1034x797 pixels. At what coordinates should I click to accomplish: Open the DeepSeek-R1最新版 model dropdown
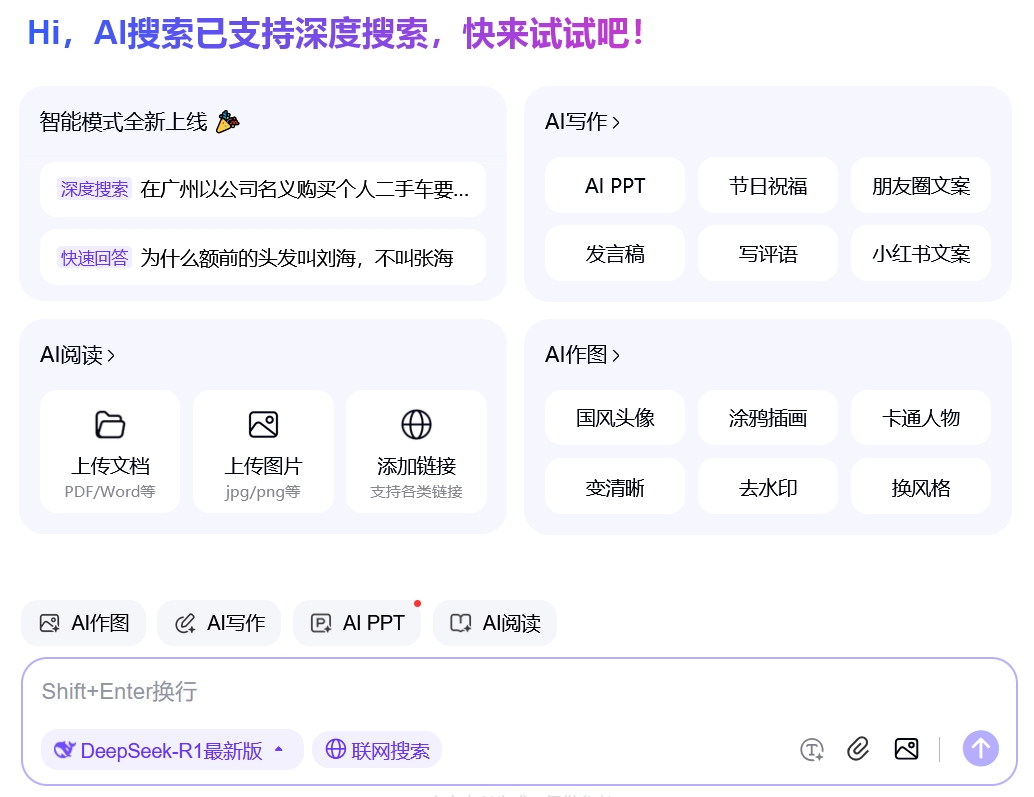(x=171, y=750)
